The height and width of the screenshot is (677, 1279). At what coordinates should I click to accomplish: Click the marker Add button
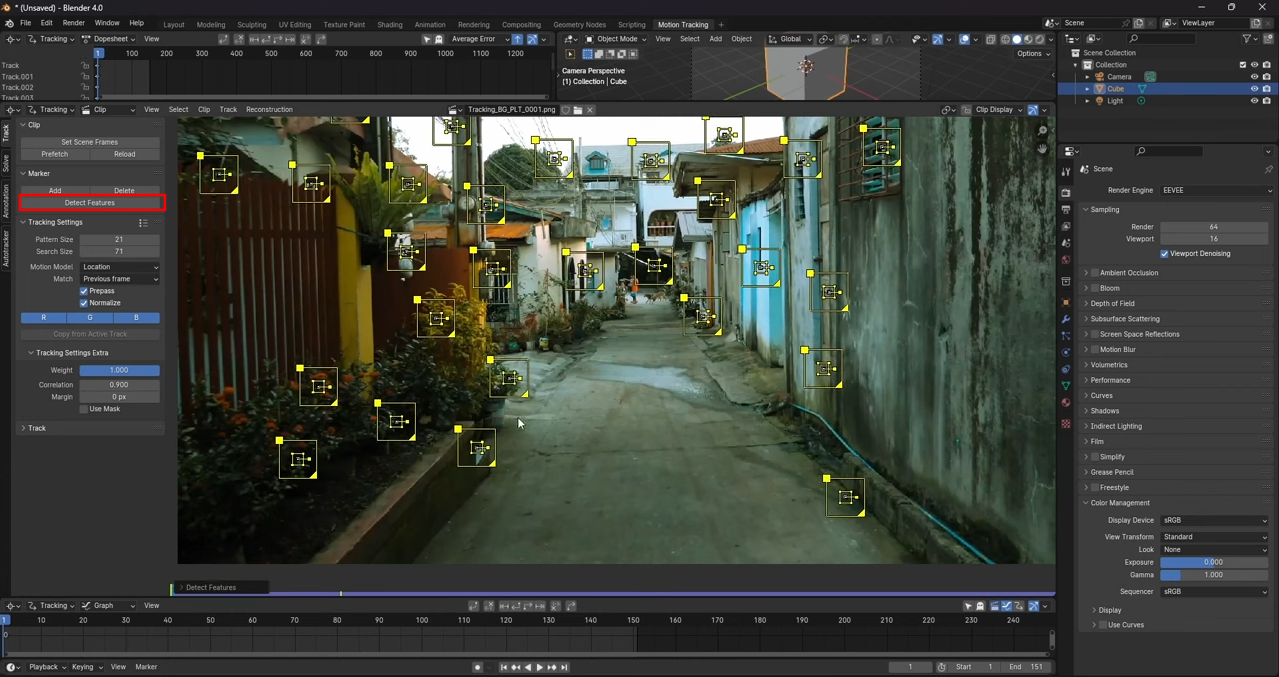tap(55, 190)
